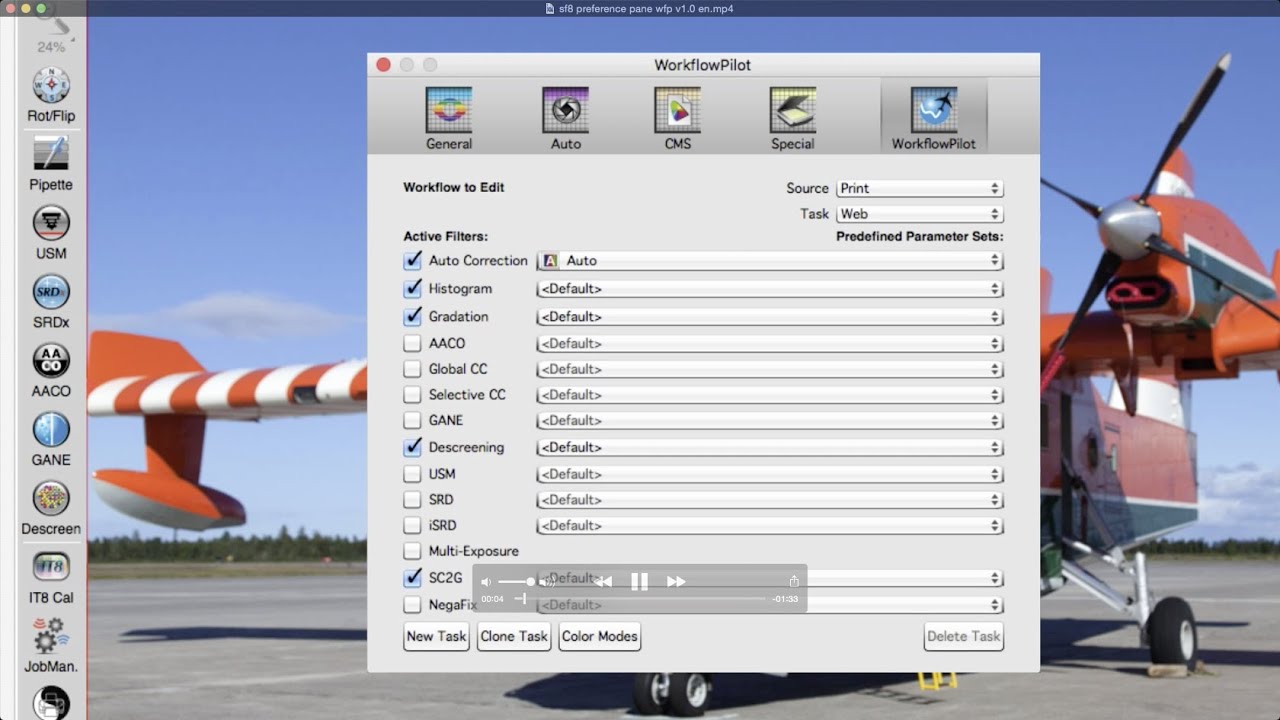Open the Source dropdown set to Print

pos(919,188)
